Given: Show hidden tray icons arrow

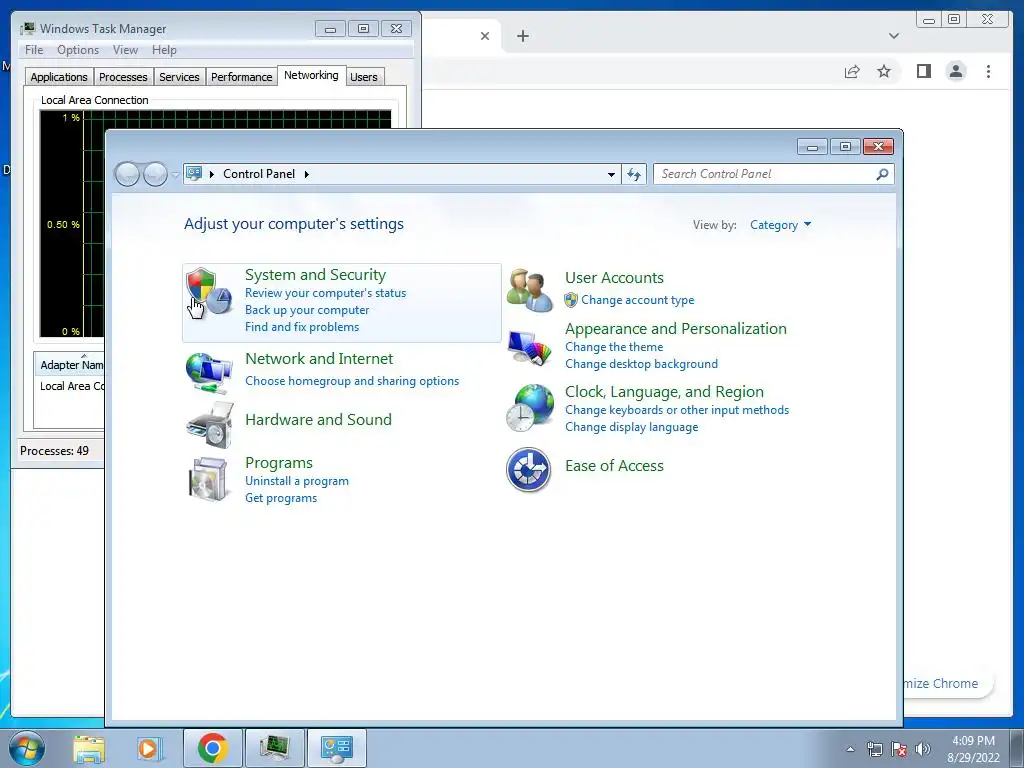Looking at the screenshot, I should click(x=850, y=749).
